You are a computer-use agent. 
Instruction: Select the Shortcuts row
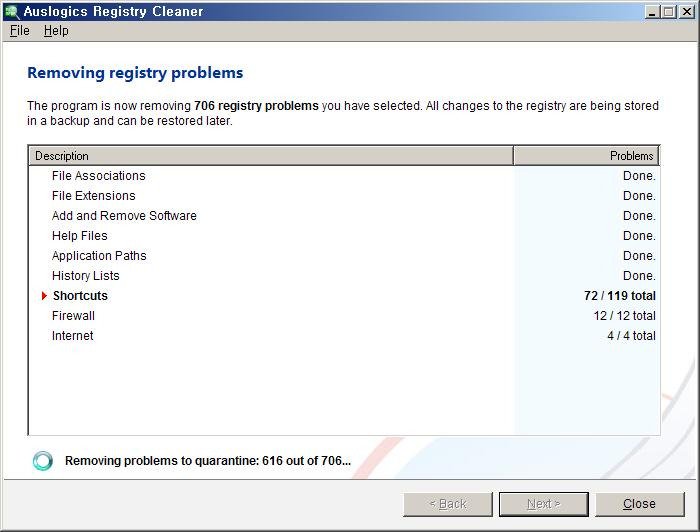pyautogui.click(x=344, y=296)
